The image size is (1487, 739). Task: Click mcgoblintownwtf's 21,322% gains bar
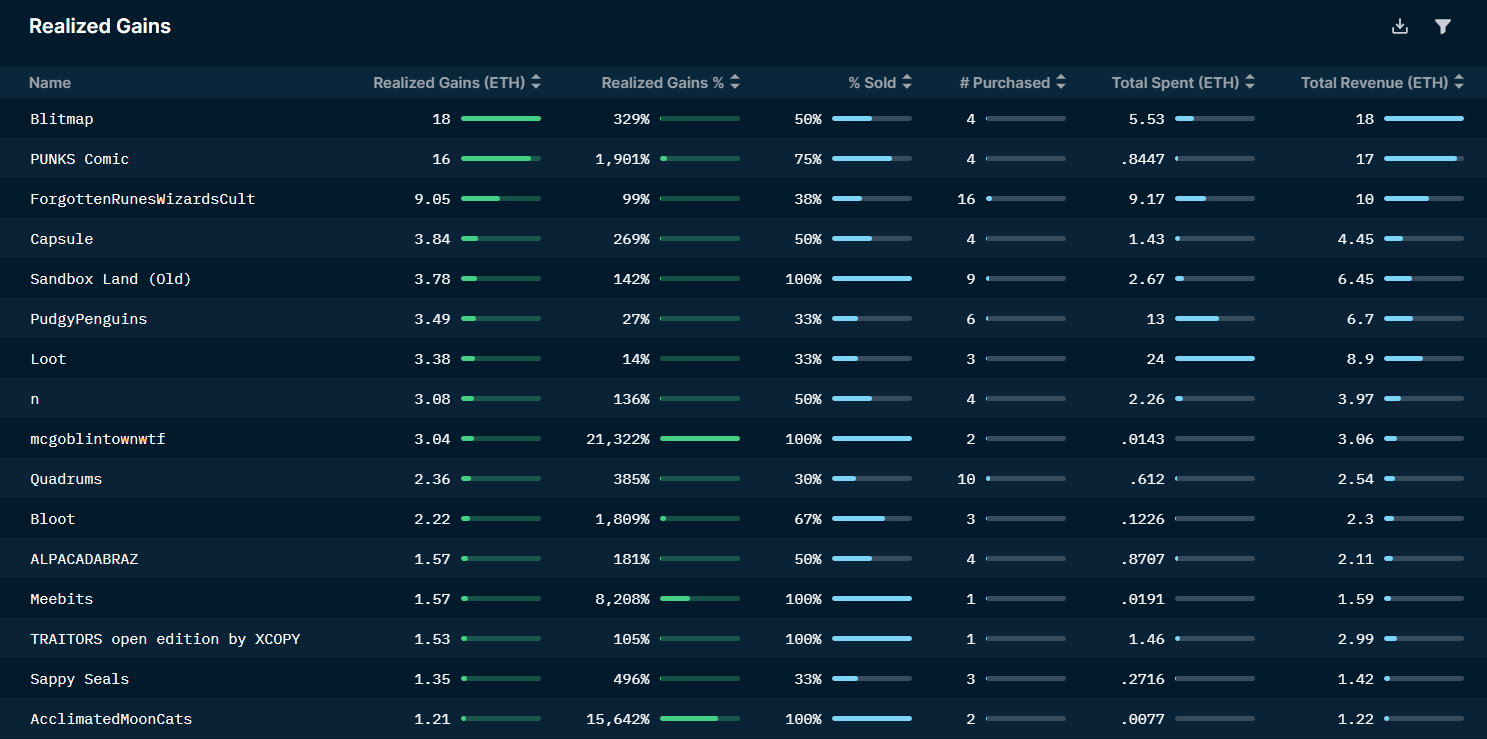[x=700, y=439]
